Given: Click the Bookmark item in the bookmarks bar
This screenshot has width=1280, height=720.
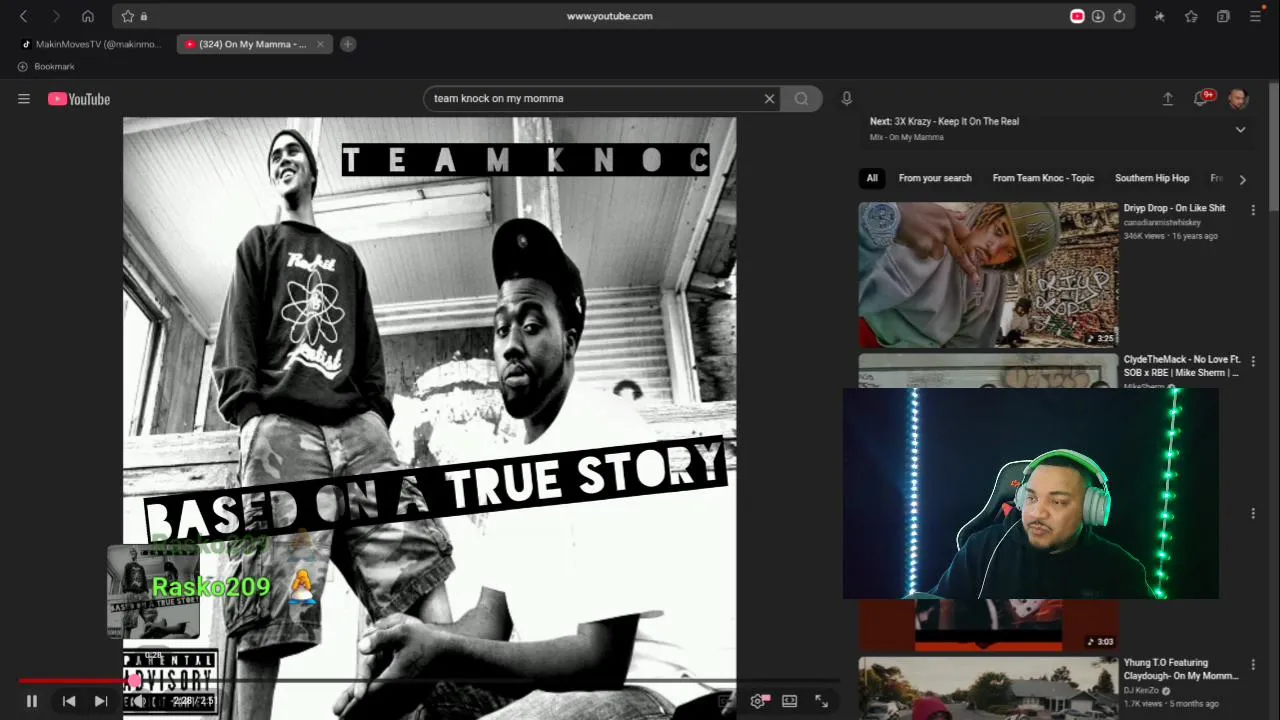Looking at the screenshot, I should [x=46, y=66].
